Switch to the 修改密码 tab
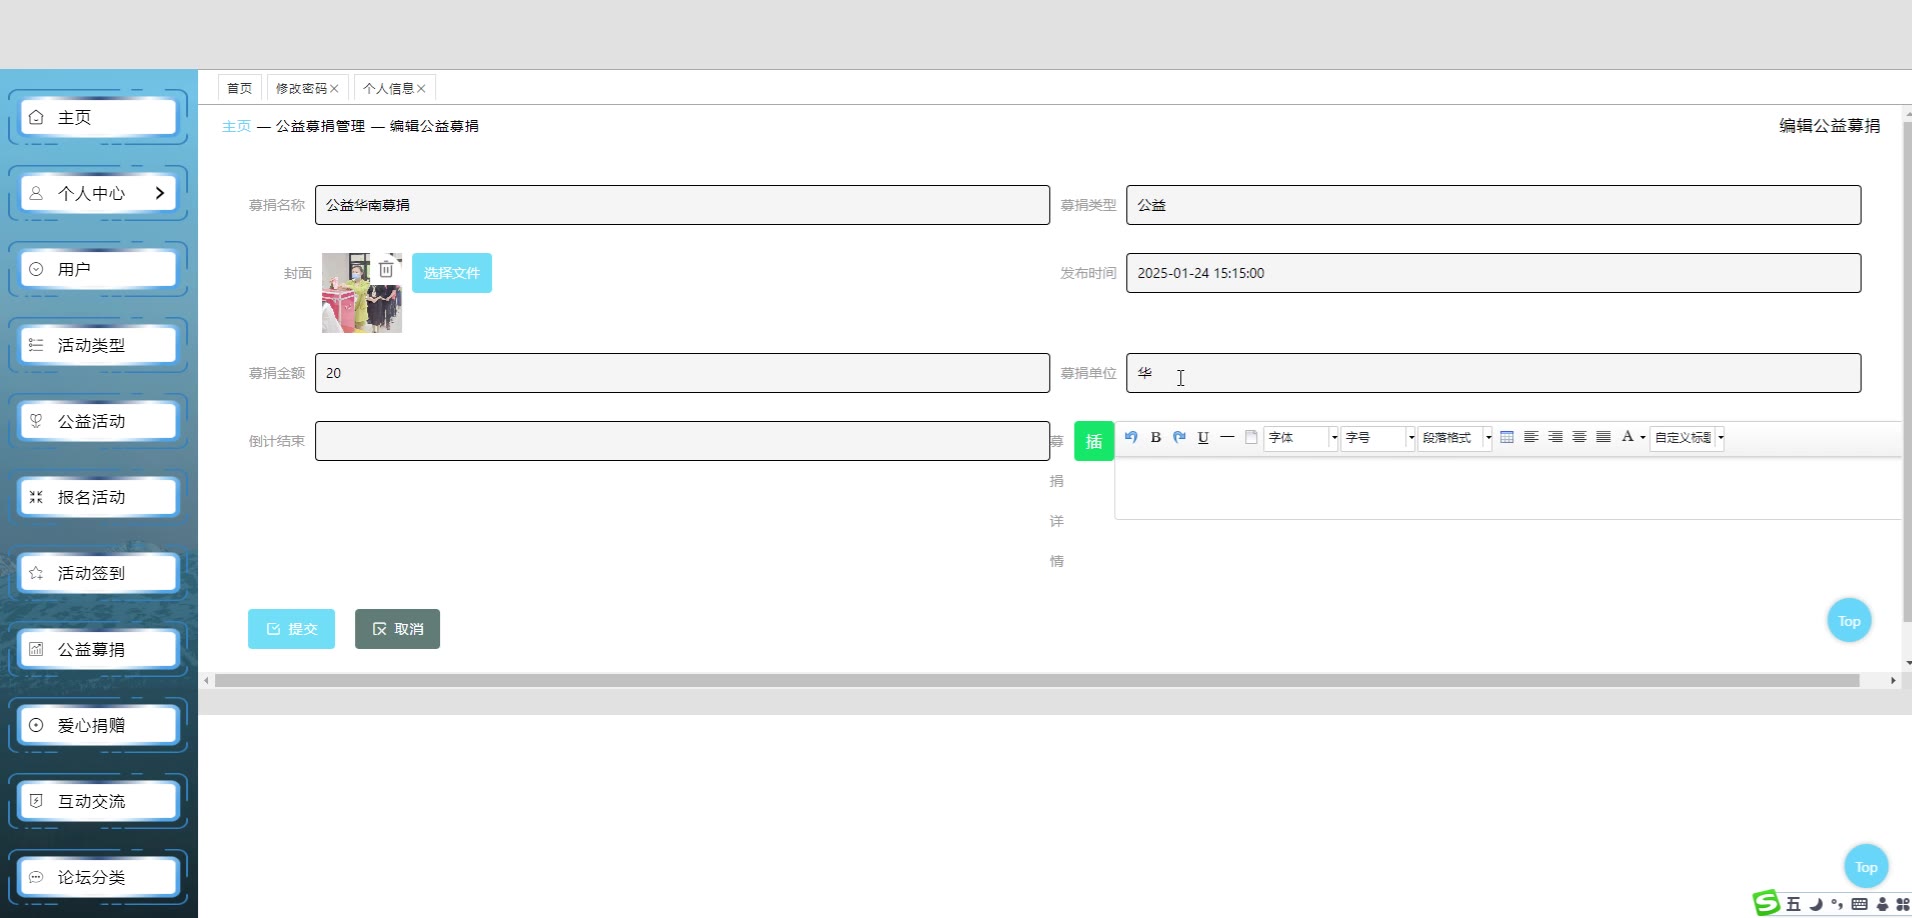 click(301, 89)
